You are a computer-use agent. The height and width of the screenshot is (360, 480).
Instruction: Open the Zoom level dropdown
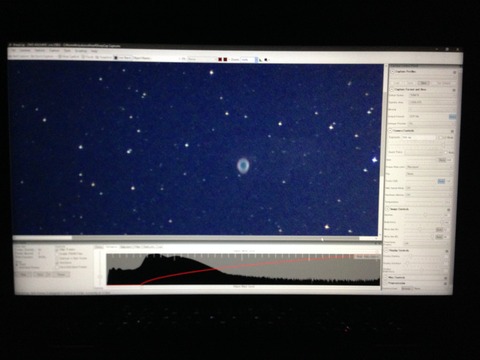[x=249, y=60]
